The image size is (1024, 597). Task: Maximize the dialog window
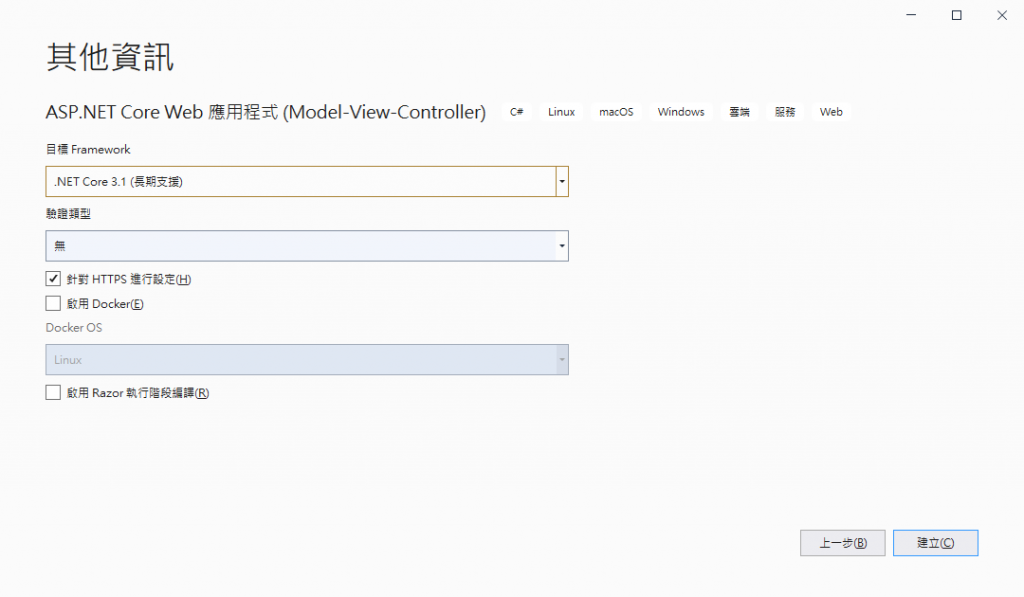pyautogui.click(x=957, y=15)
